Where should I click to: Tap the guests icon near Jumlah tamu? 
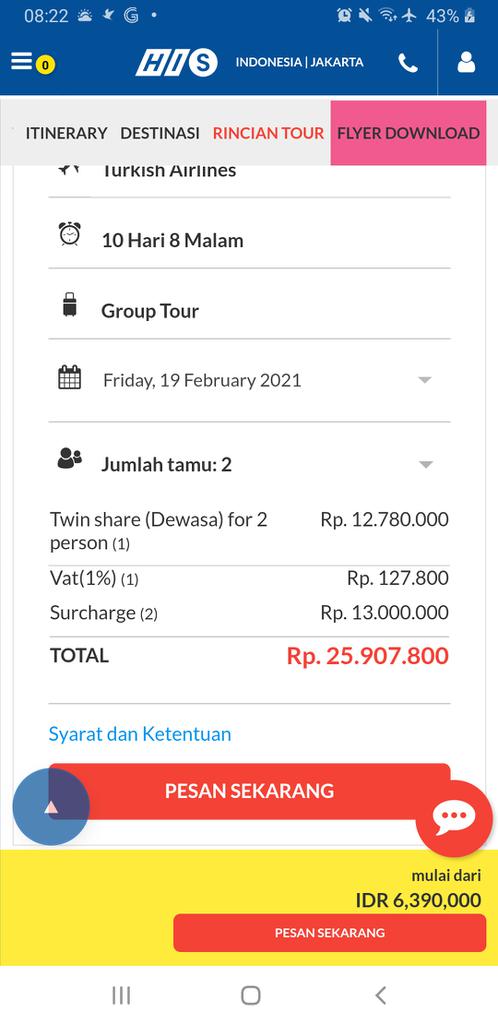70,459
